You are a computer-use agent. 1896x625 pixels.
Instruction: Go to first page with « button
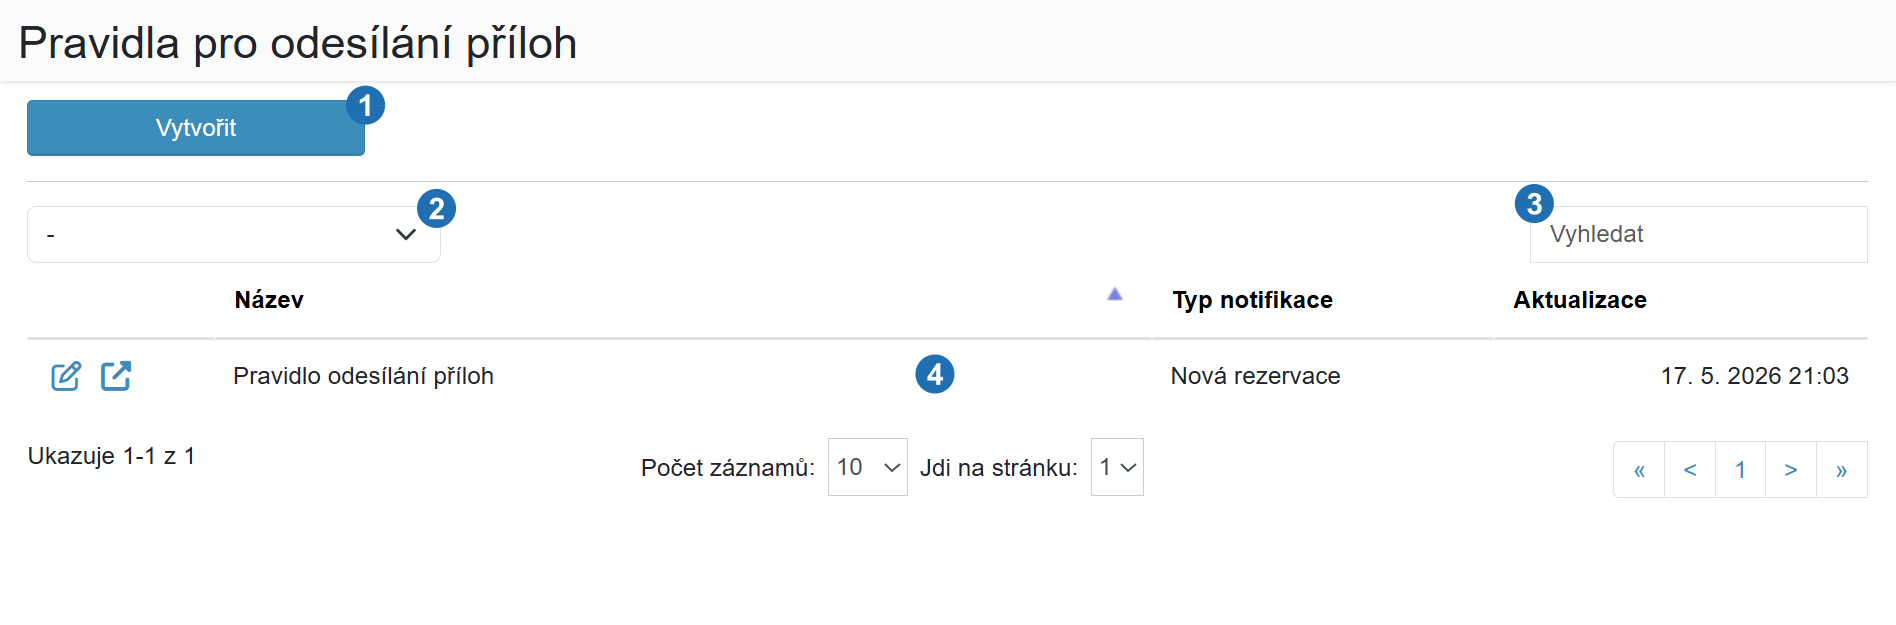[1639, 470]
